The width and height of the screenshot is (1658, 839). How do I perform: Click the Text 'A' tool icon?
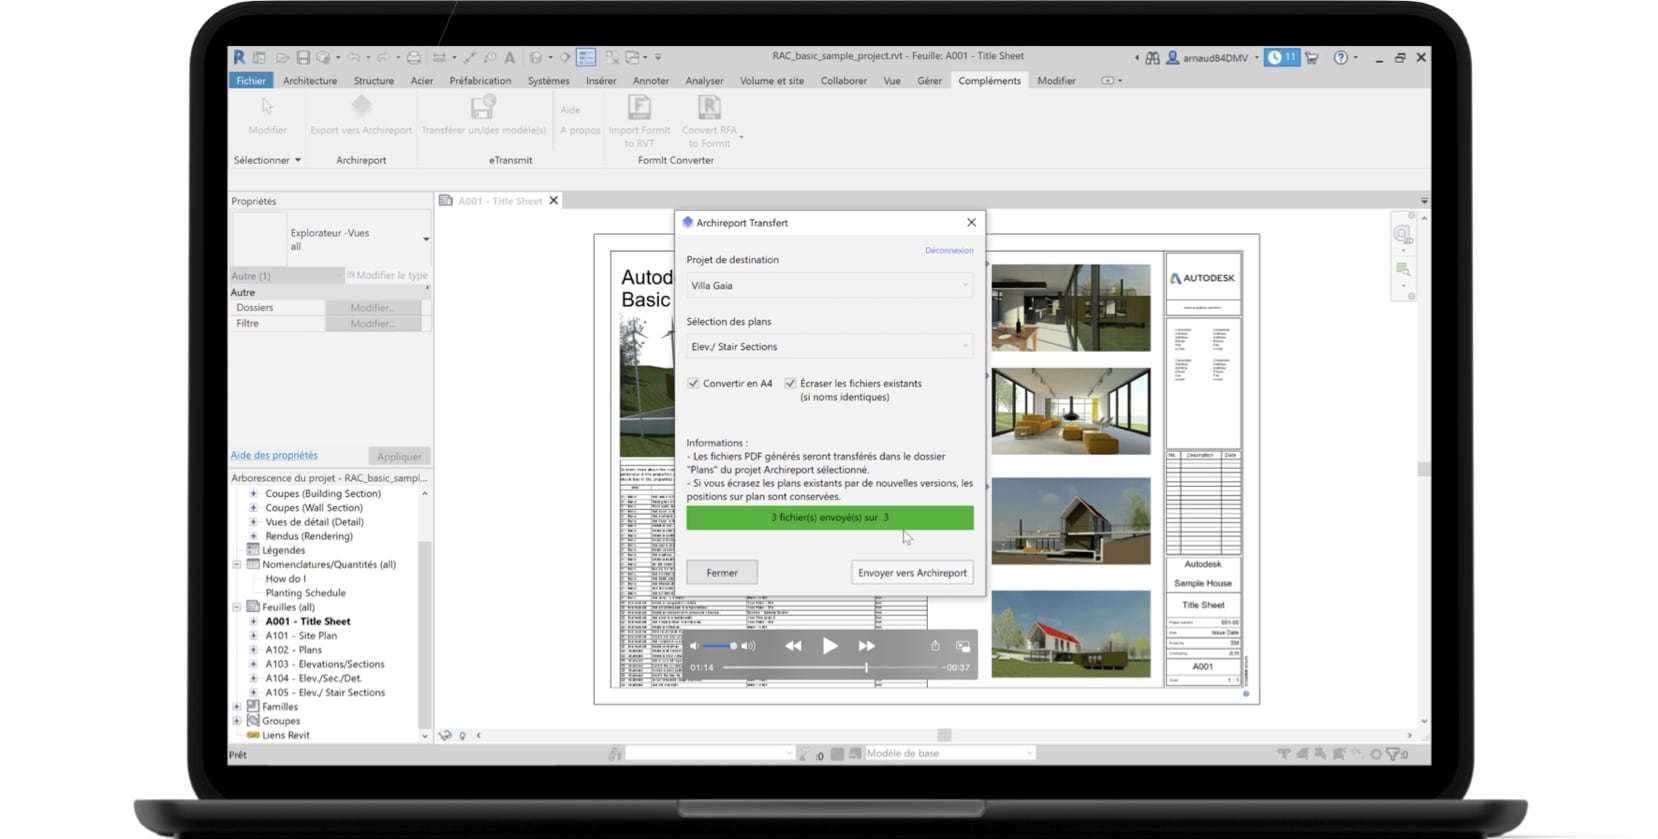pos(510,58)
